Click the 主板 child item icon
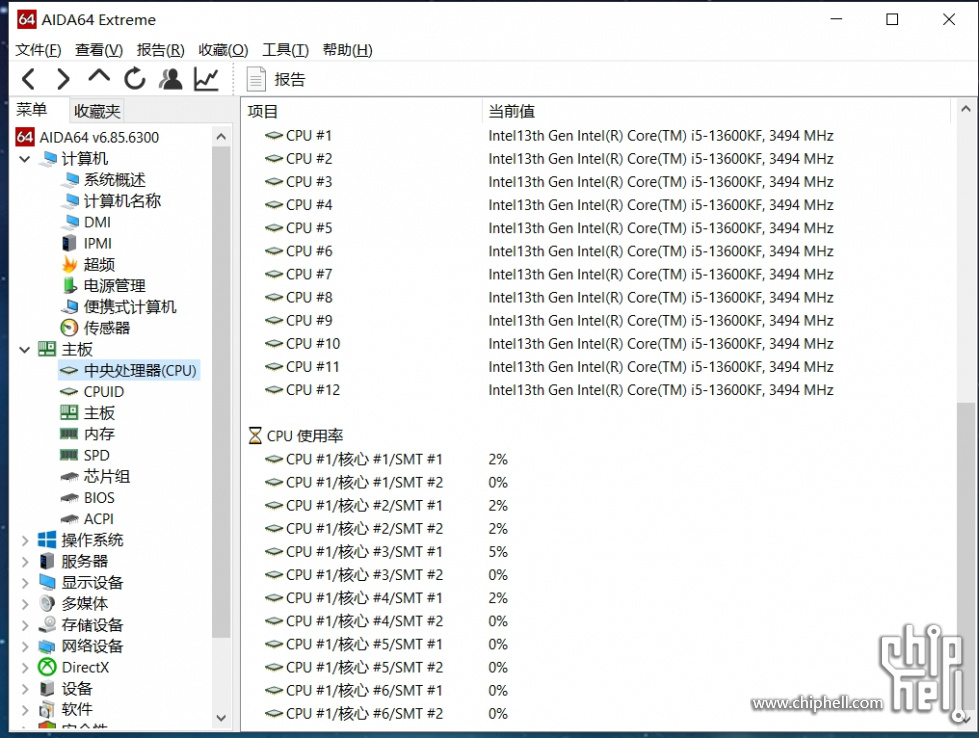979x738 pixels. [x=69, y=413]
